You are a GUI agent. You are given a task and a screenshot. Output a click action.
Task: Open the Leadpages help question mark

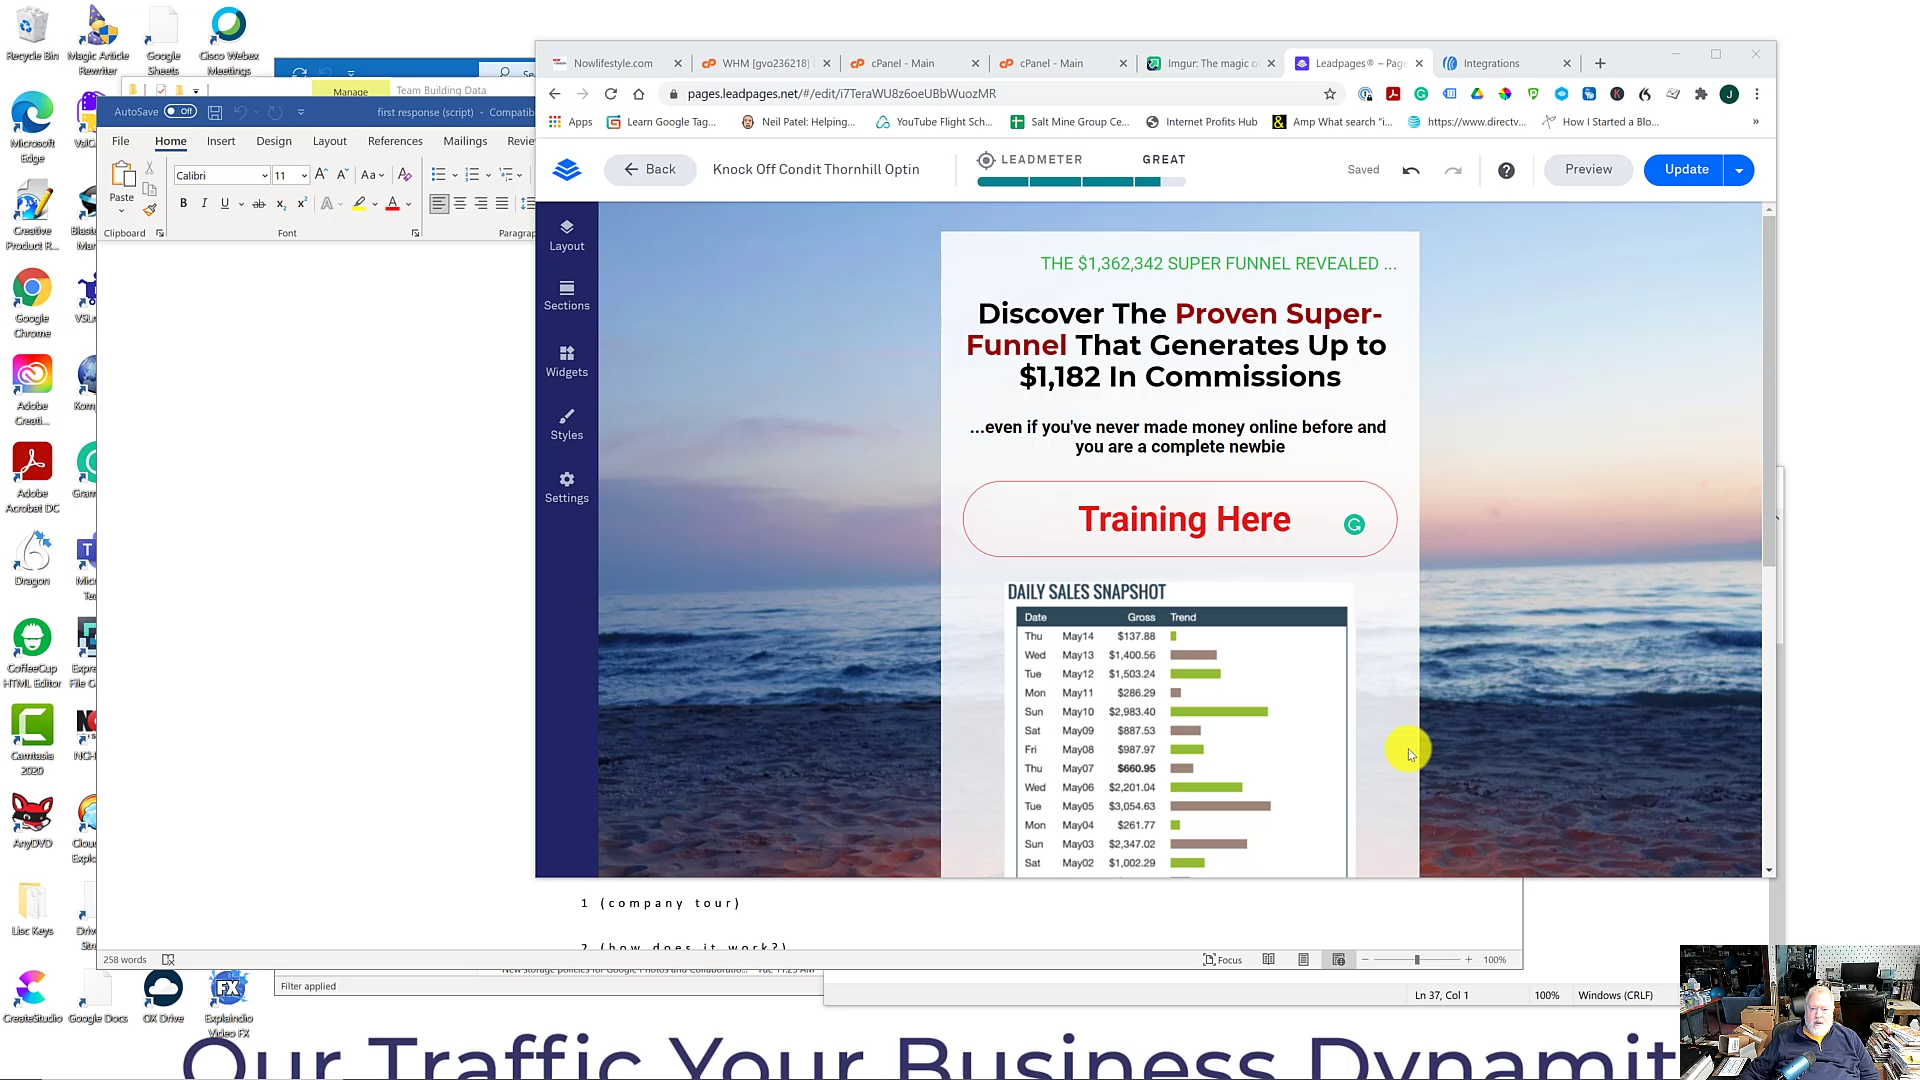[1506, 170]
